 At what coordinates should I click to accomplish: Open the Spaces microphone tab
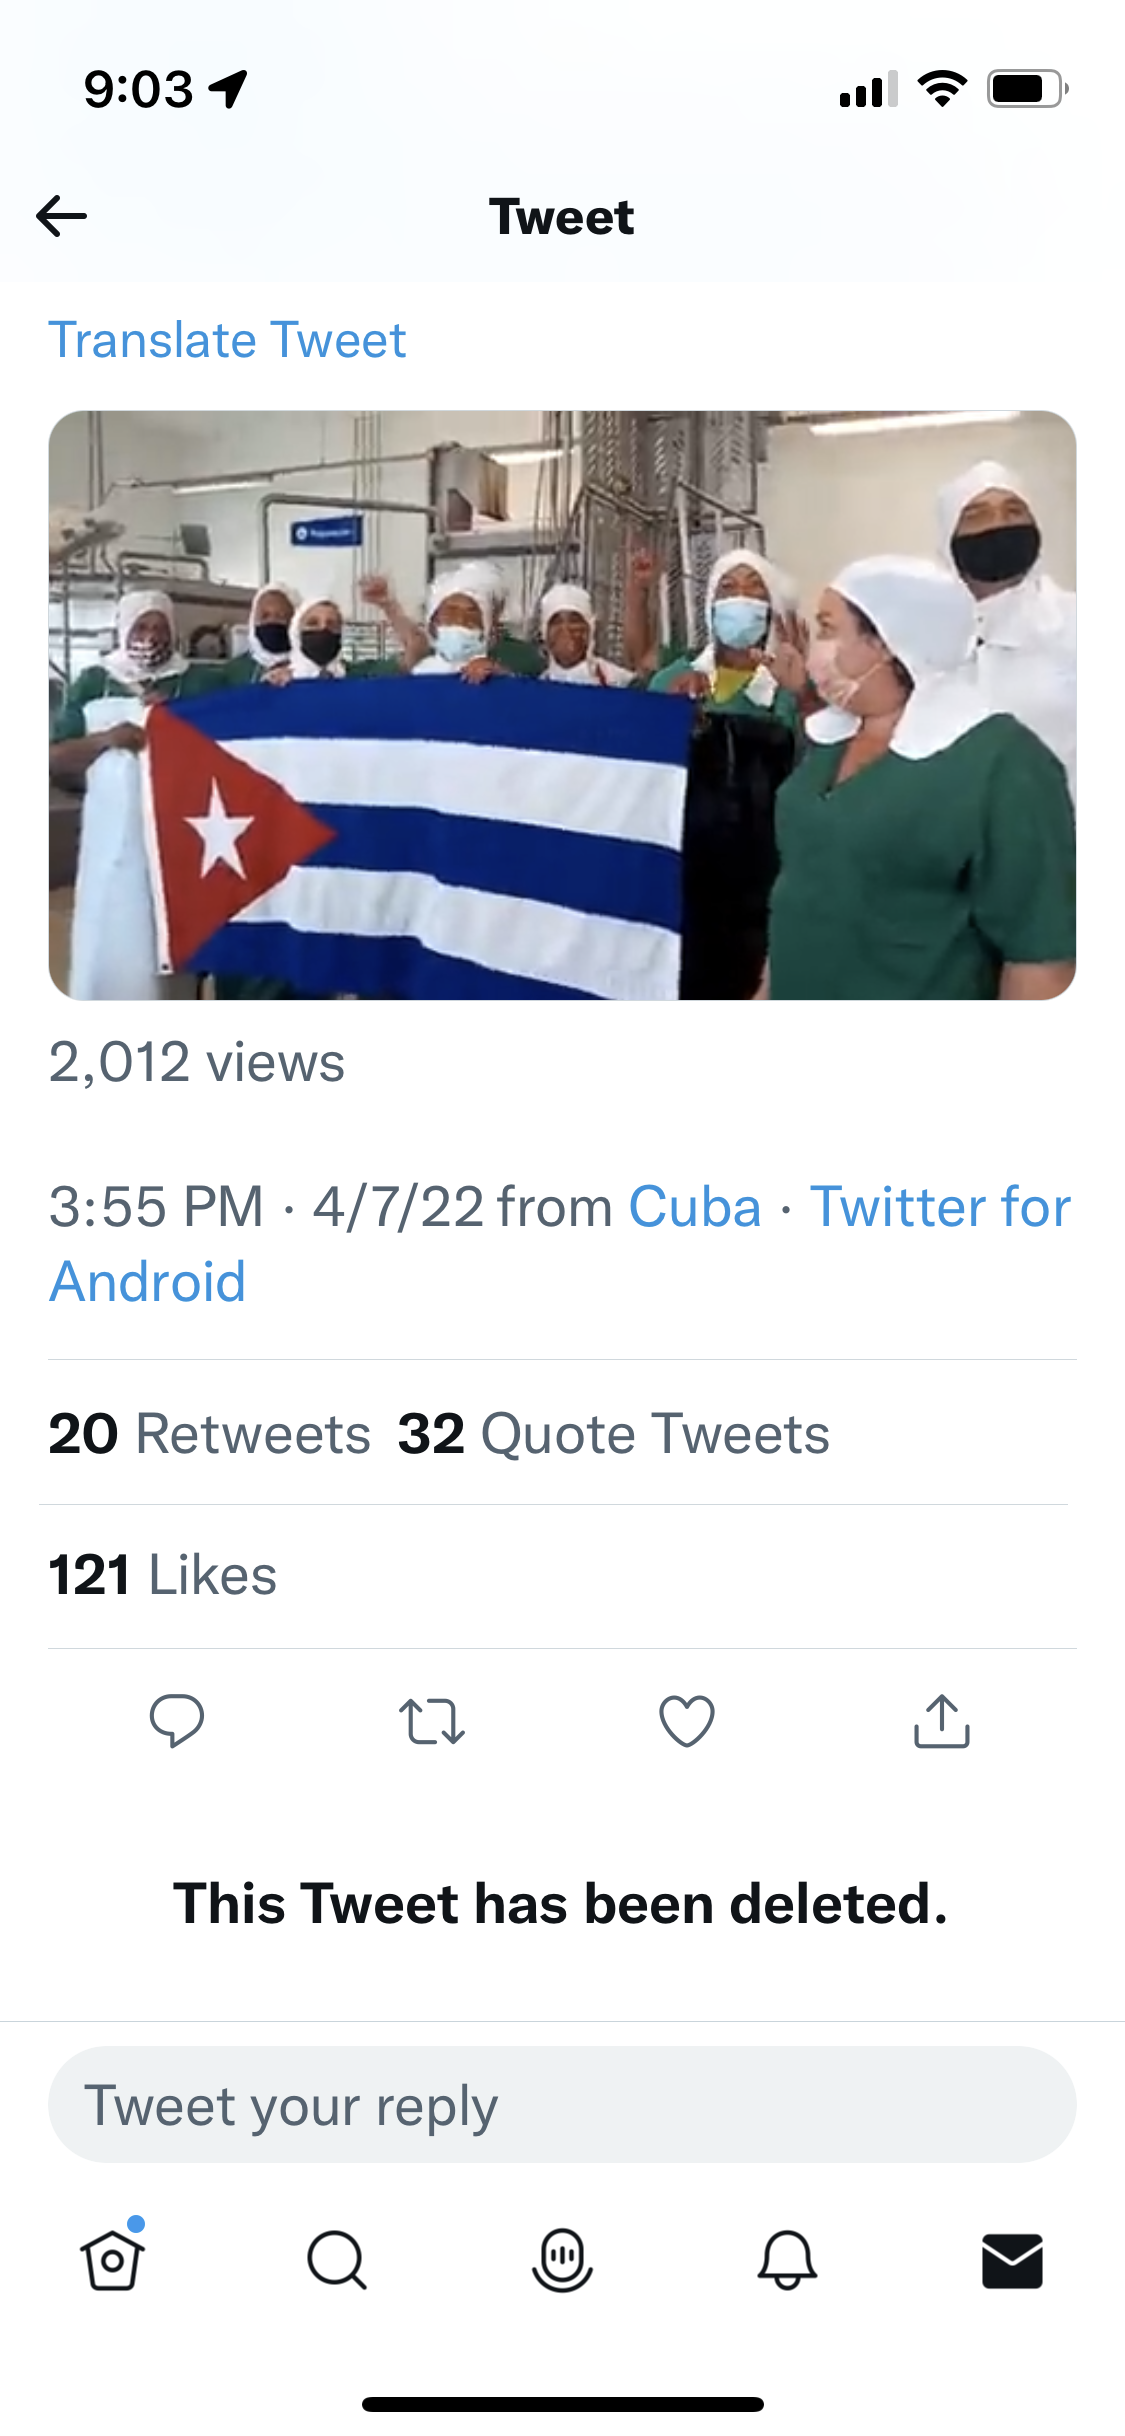pyautogui.click(x=562, y=2260)
